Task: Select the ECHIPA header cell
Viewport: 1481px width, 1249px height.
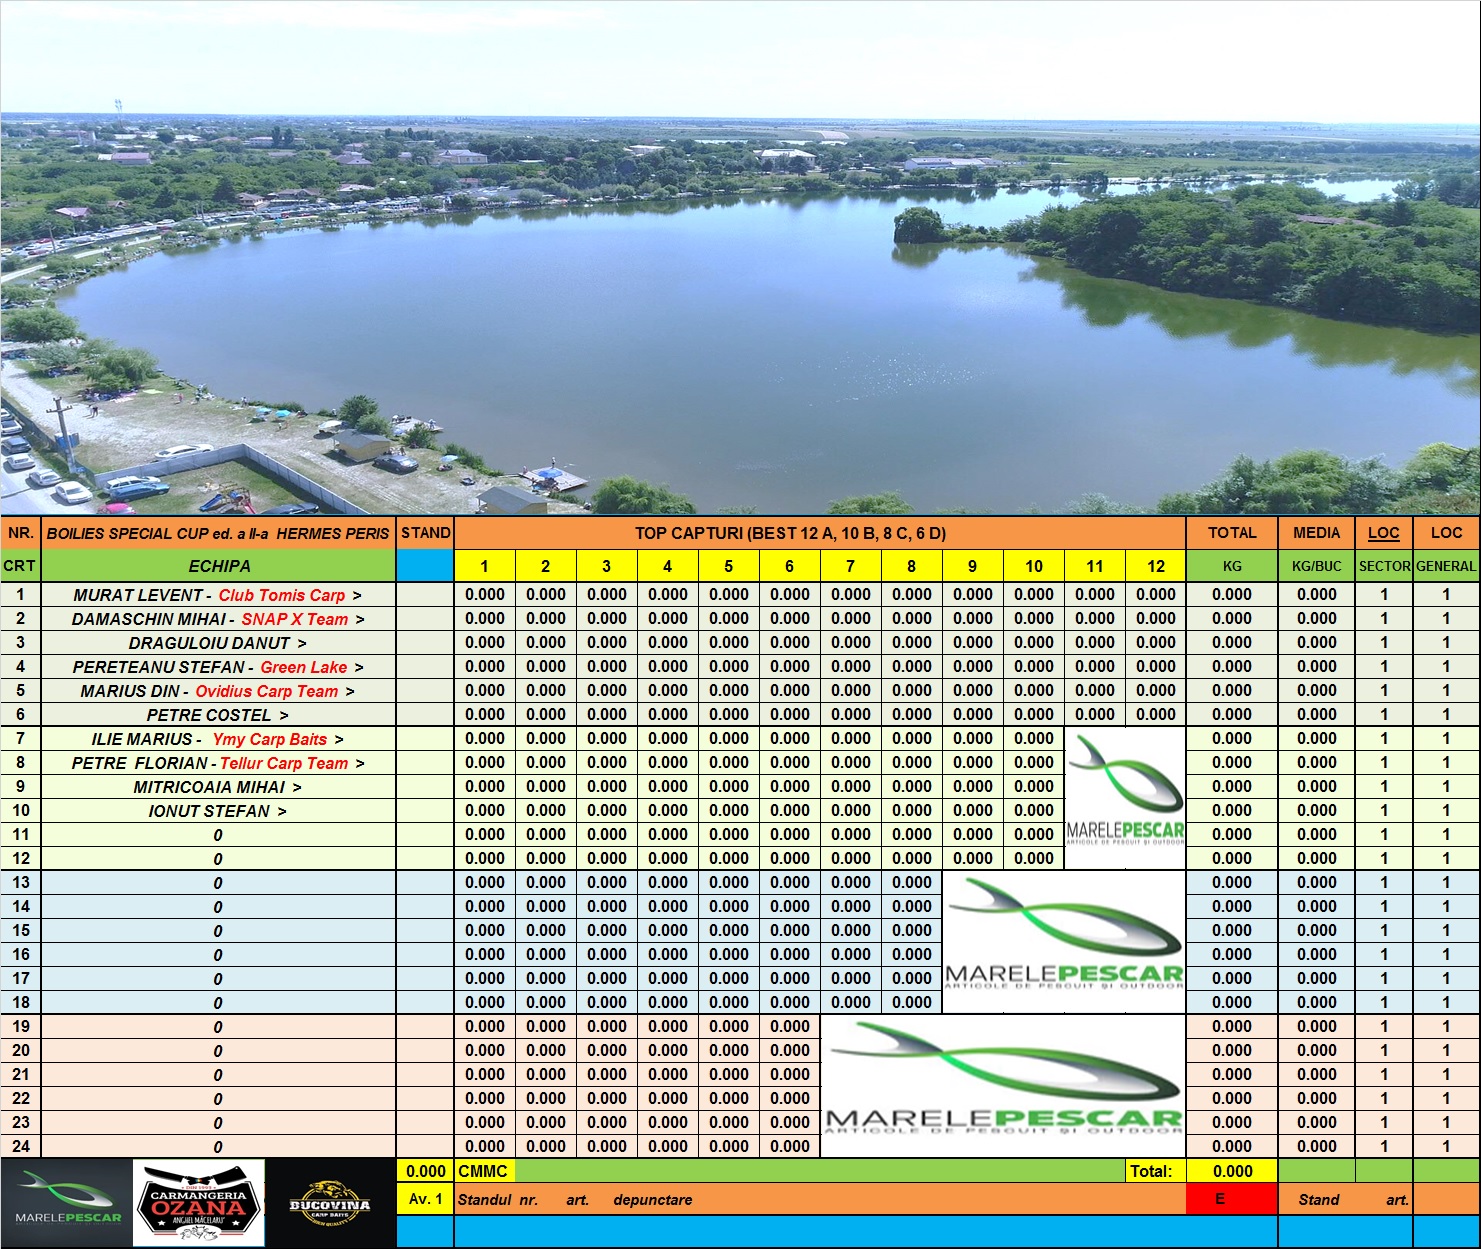Action: pos(219,566)
